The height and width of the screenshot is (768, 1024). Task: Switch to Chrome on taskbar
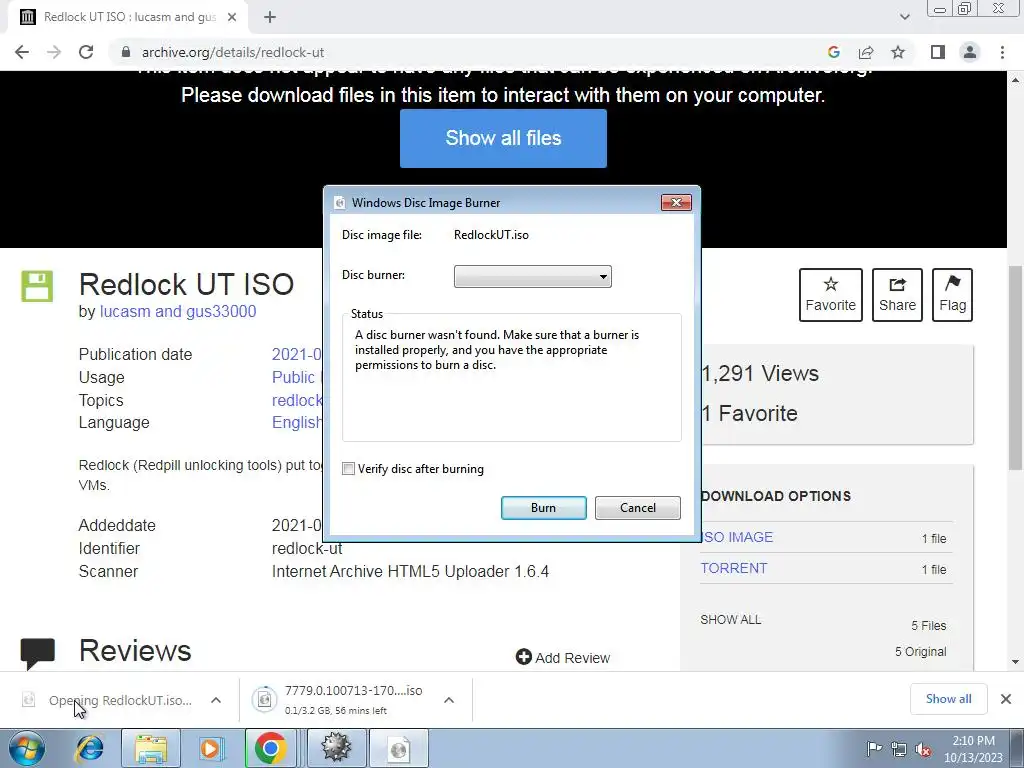click(x=270, y=748)
